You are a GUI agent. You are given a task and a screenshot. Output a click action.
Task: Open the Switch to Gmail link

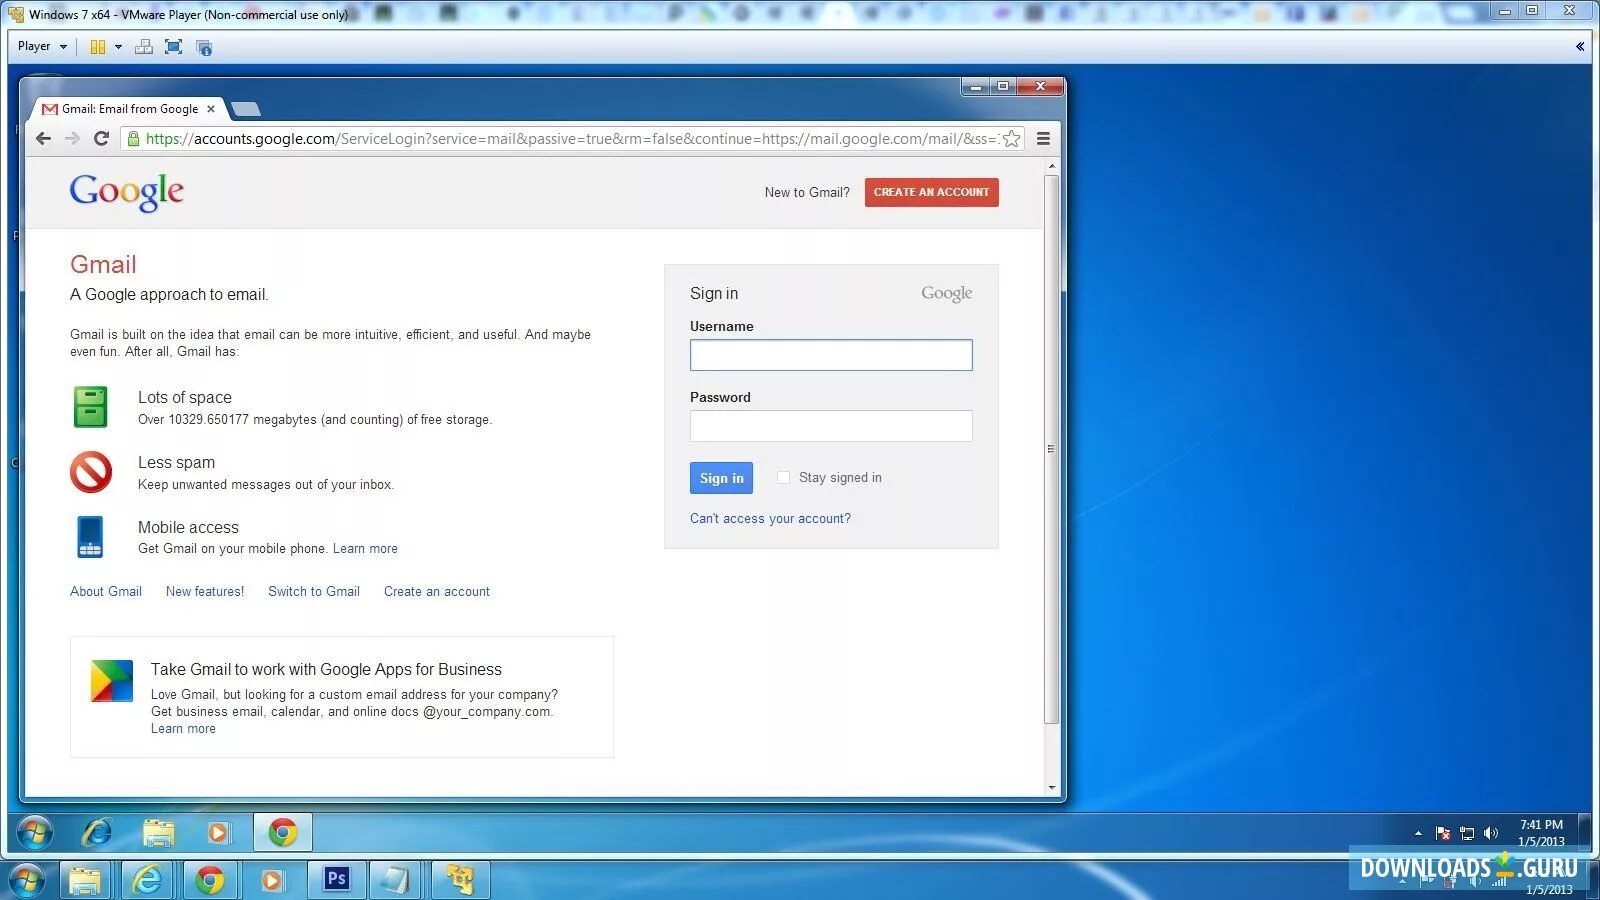314,591
